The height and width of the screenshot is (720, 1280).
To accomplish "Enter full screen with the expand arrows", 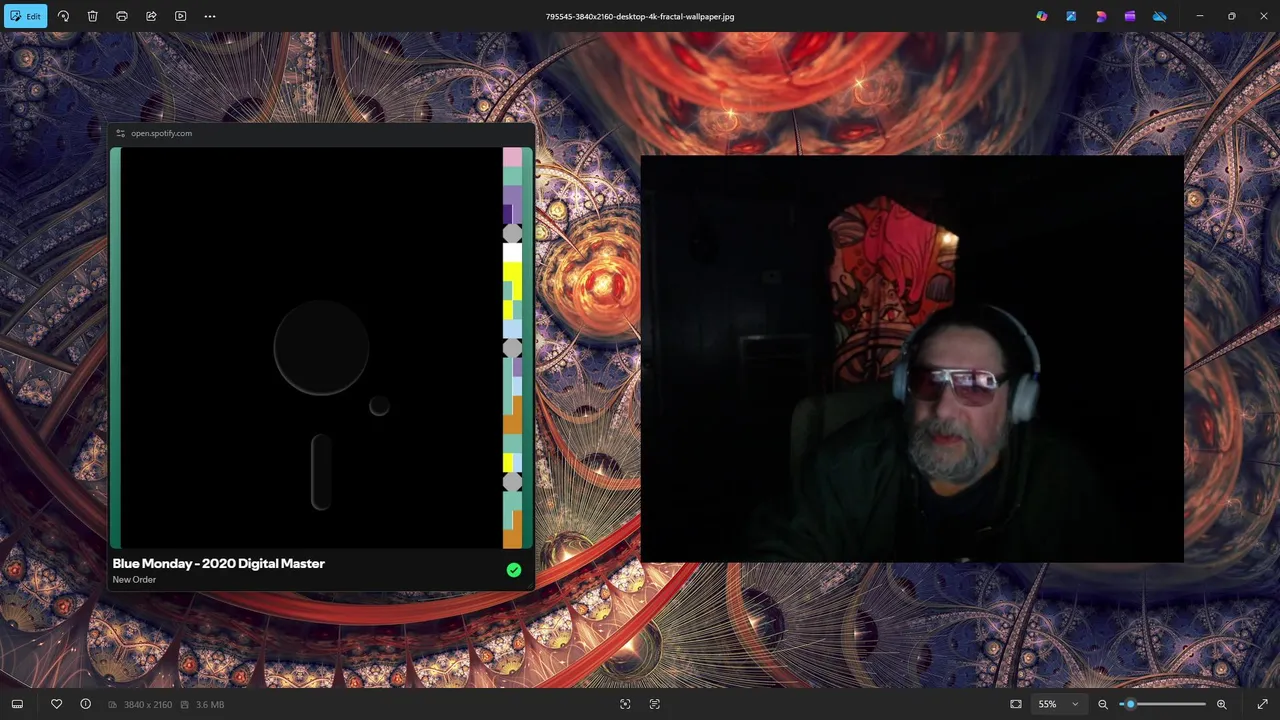I will (x=1262, y=704).
